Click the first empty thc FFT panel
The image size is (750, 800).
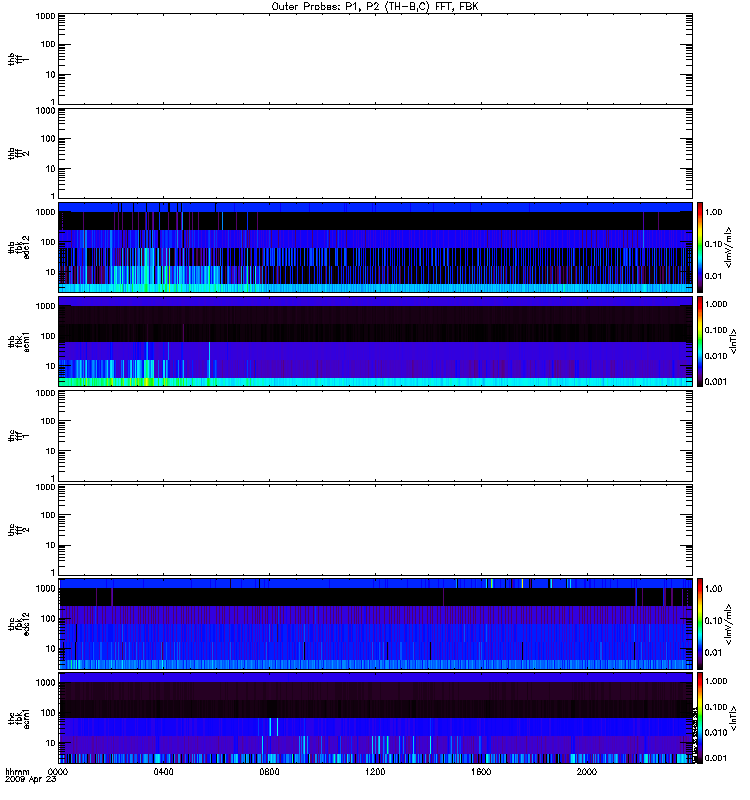[x=375, y=436]
